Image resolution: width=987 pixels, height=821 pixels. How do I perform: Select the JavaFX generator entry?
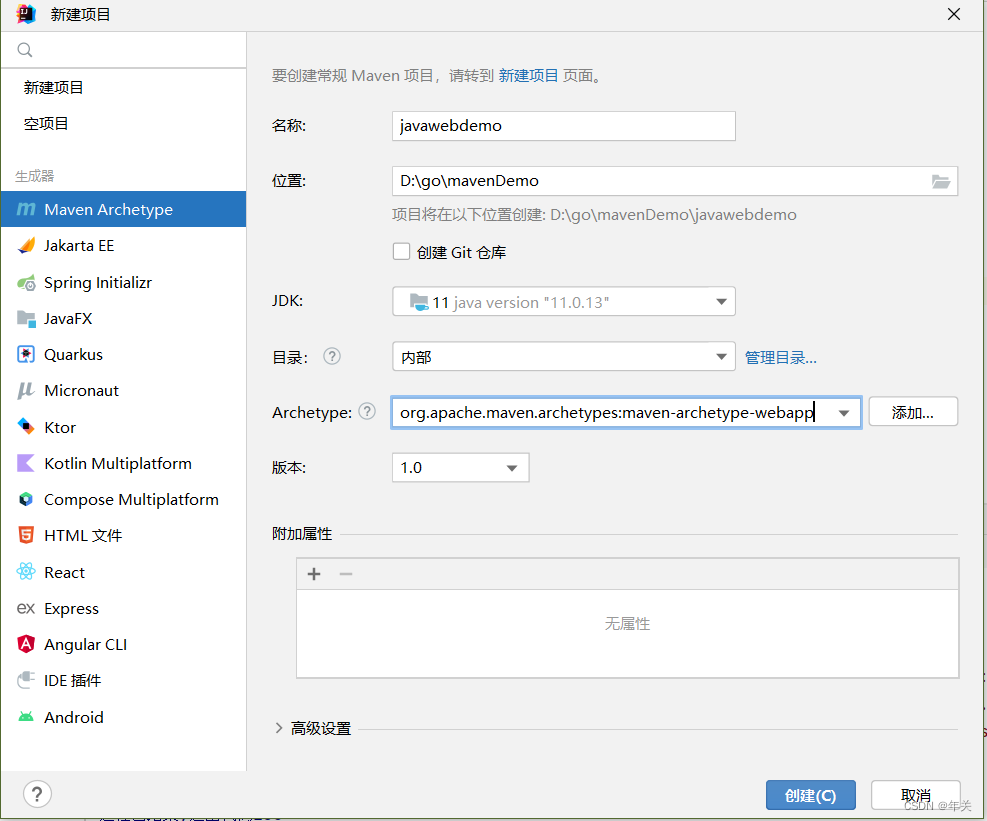click(x=123, y=319)
